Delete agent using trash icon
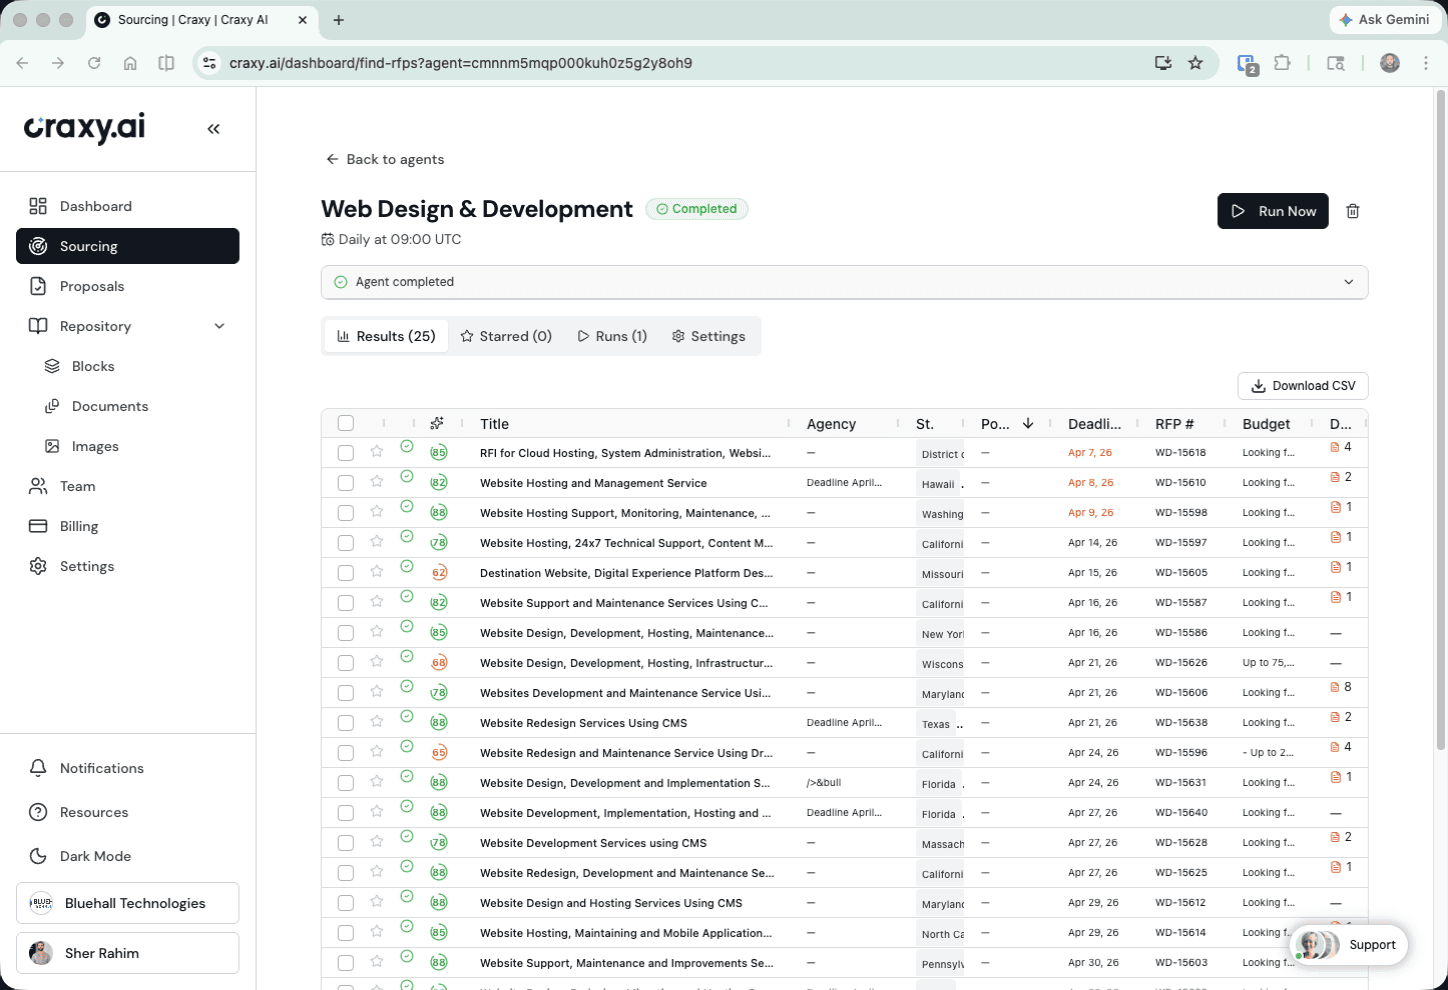The height and width of the screenshot is (990, 1448). 1353,211
